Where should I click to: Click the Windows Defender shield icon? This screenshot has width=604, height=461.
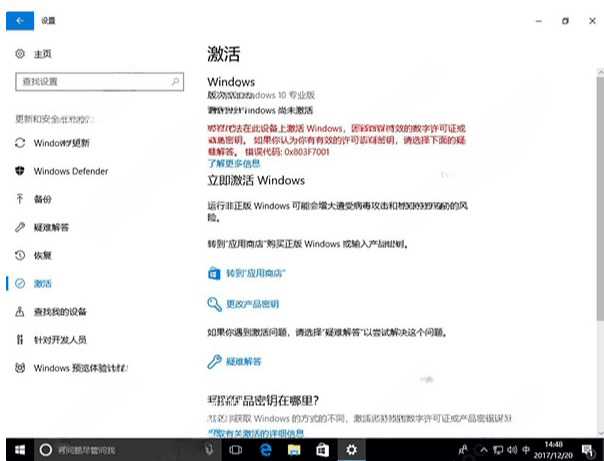coord(20,171)
